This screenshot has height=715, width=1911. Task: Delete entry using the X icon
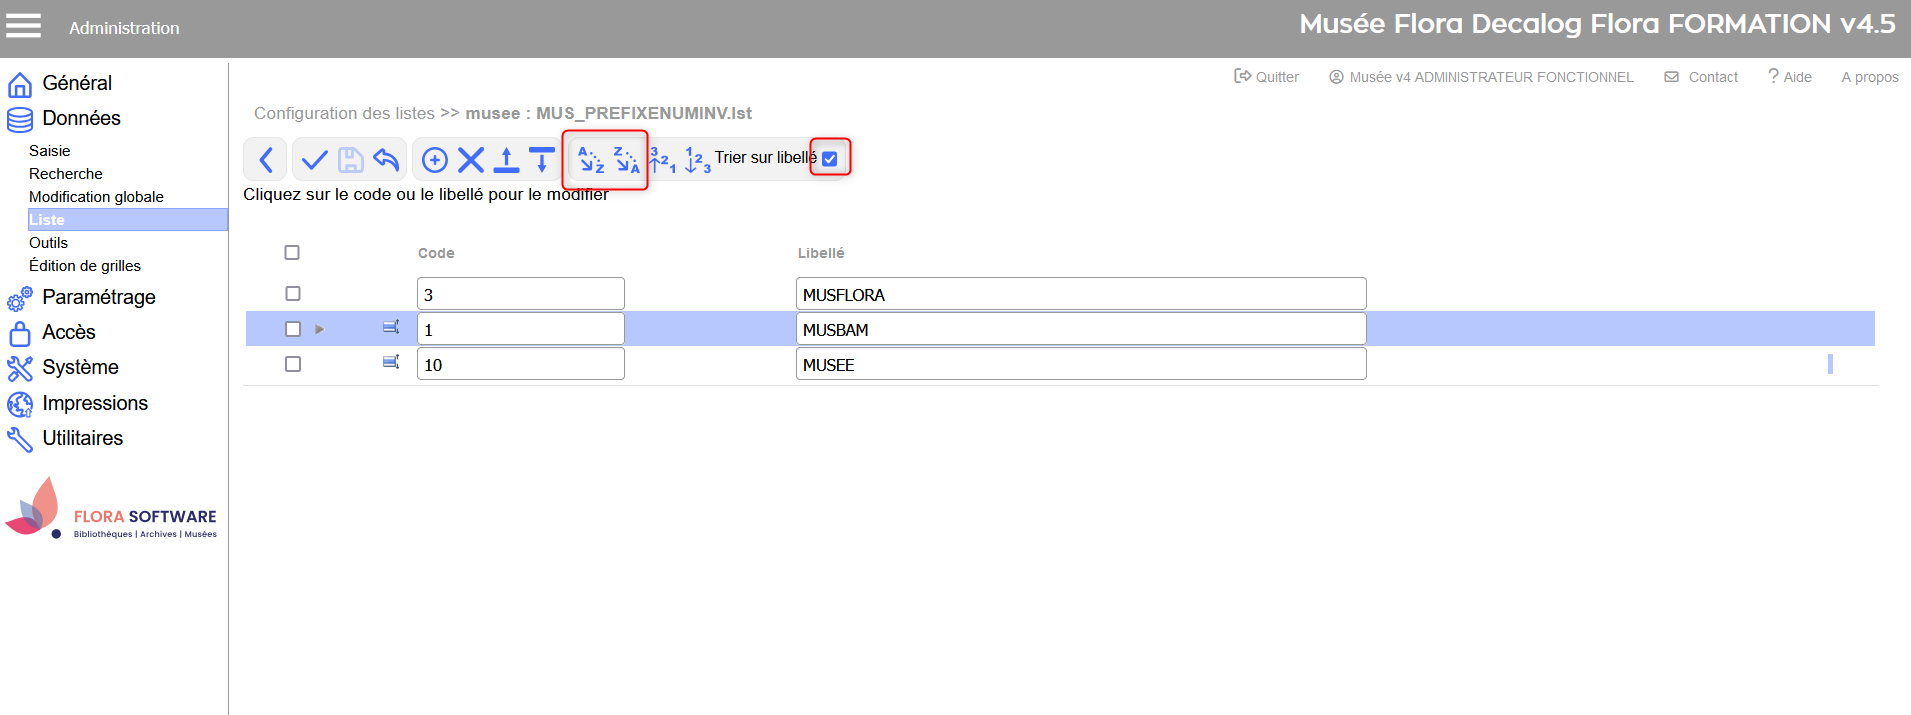click(x=471, y=160)
